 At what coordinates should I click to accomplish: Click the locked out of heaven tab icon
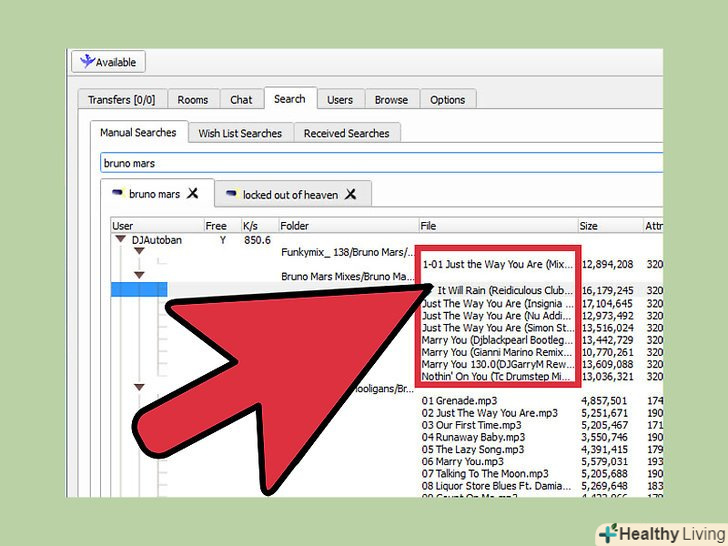231,193
